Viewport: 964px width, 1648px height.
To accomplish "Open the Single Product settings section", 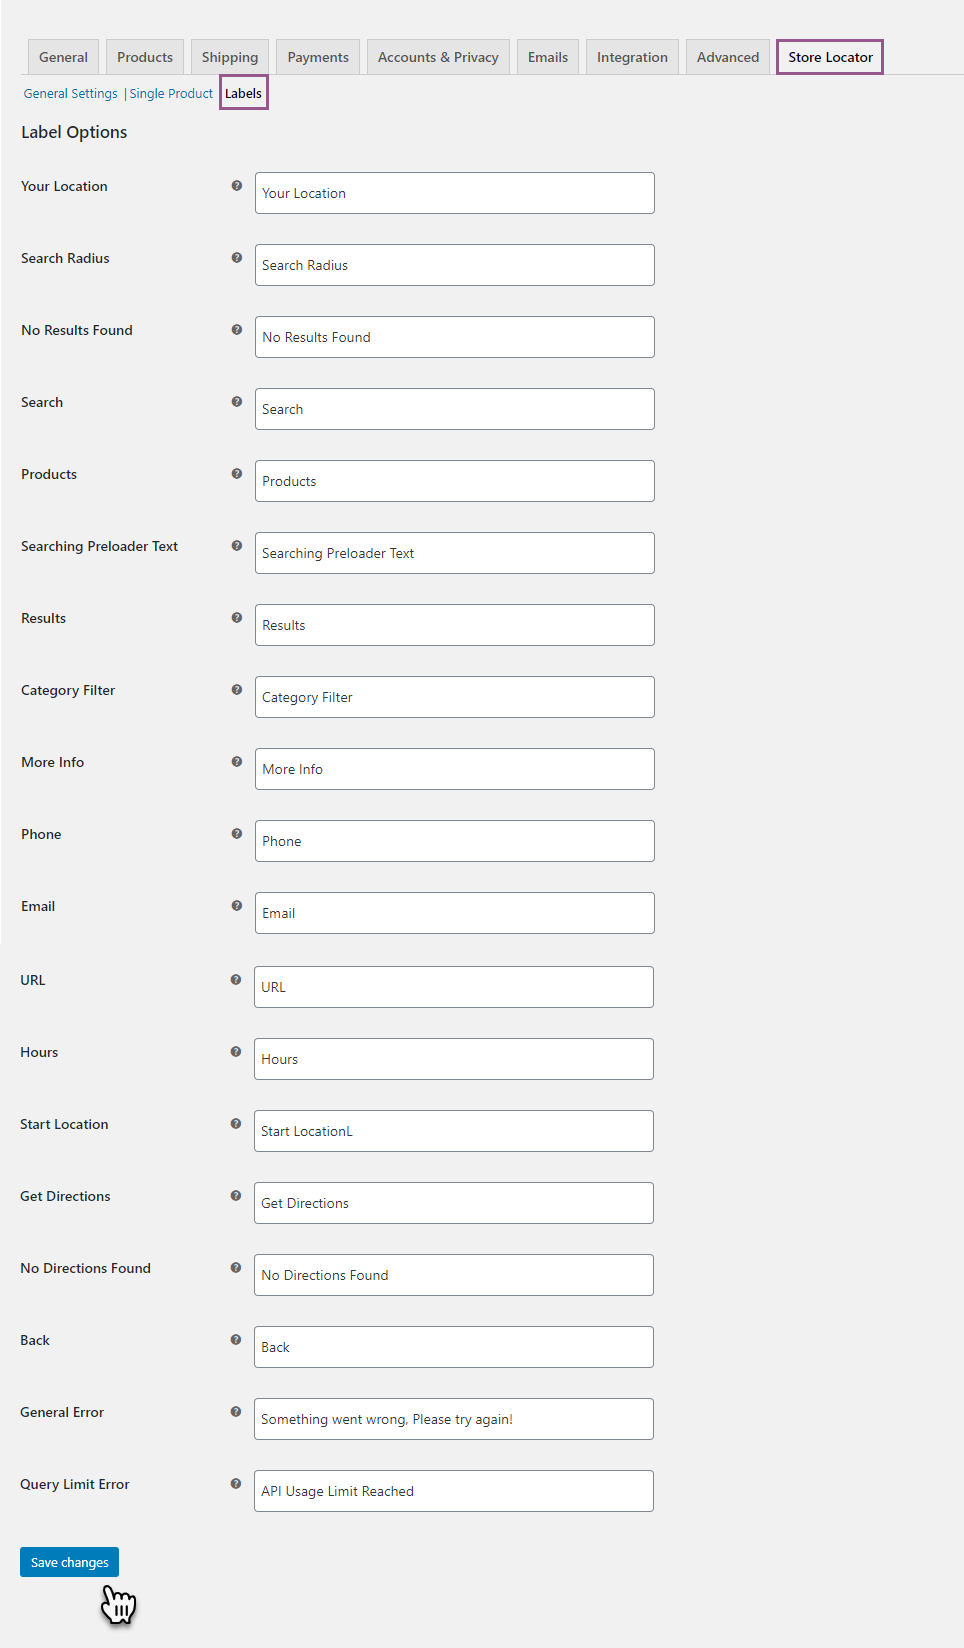I will coord(171,93).
